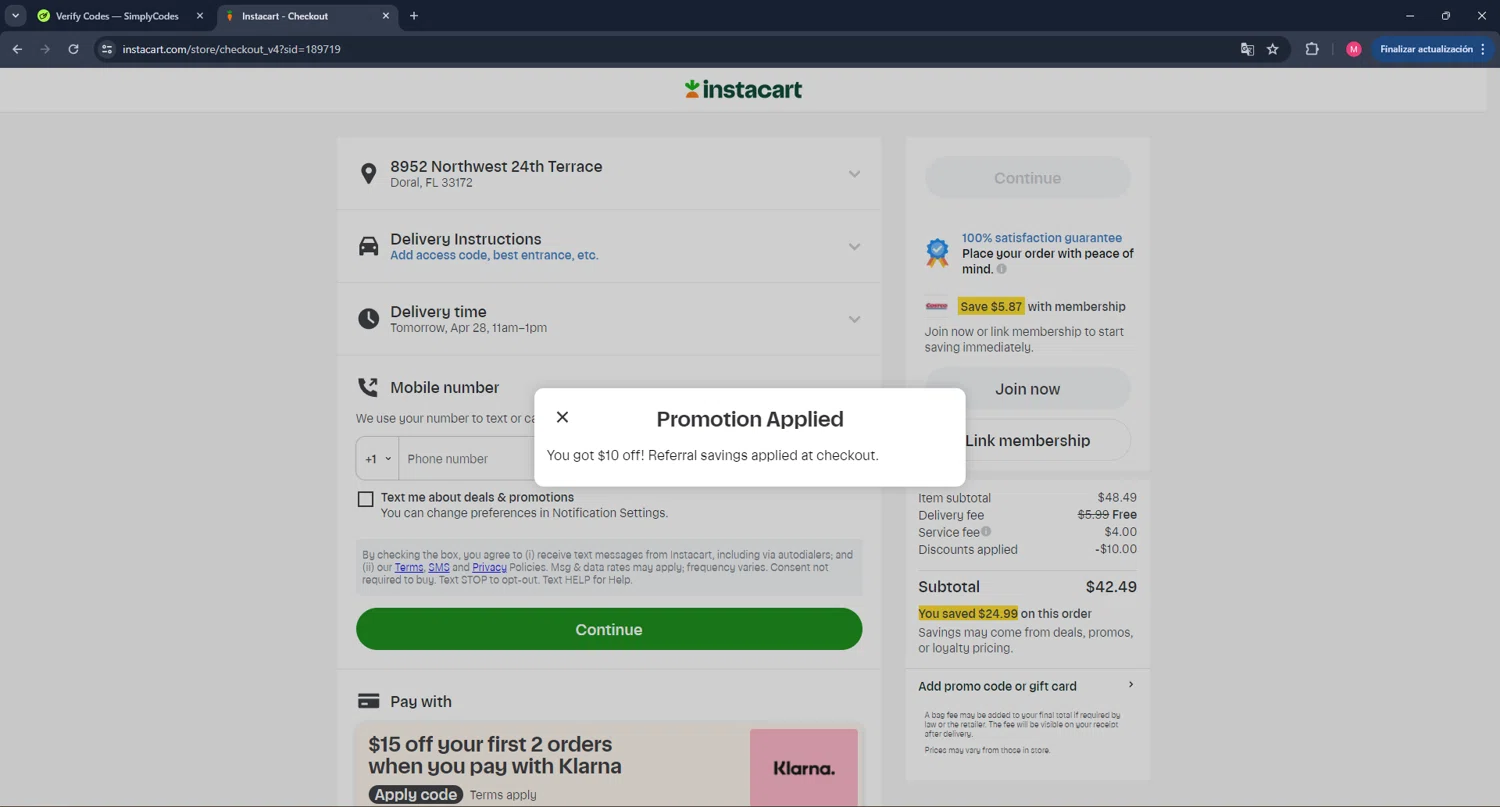Open the tab search dropdown
Image resolution: width=1500 pixels, height=807 pixels.
(x=15, y=16)
